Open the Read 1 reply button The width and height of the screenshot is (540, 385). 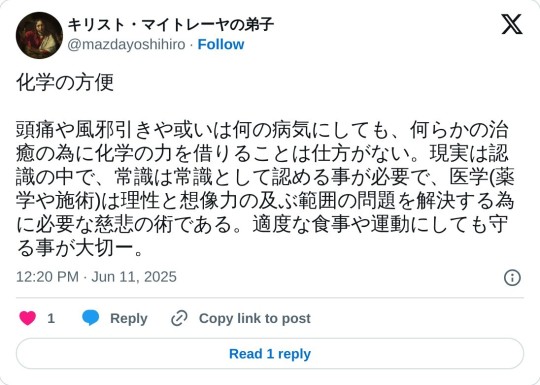click(x=270, y=354)
